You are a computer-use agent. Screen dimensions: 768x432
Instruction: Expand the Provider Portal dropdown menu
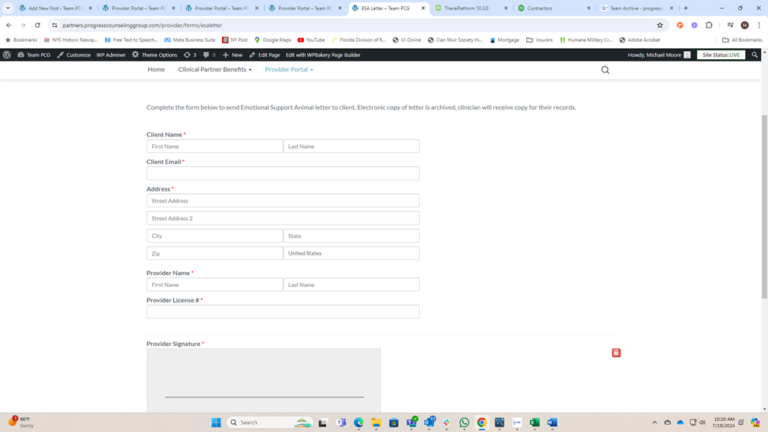point(288,70)
